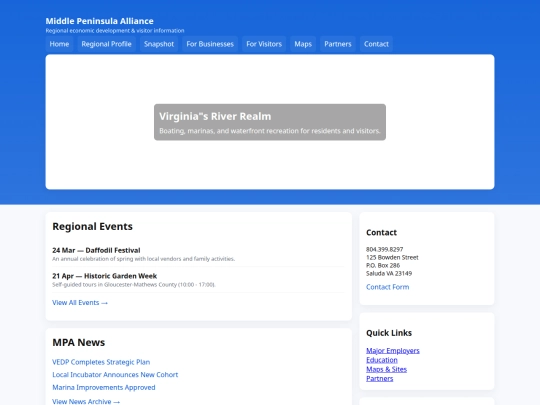Open the Maps navigation item
540x405 pixels.
coord(303,44)
